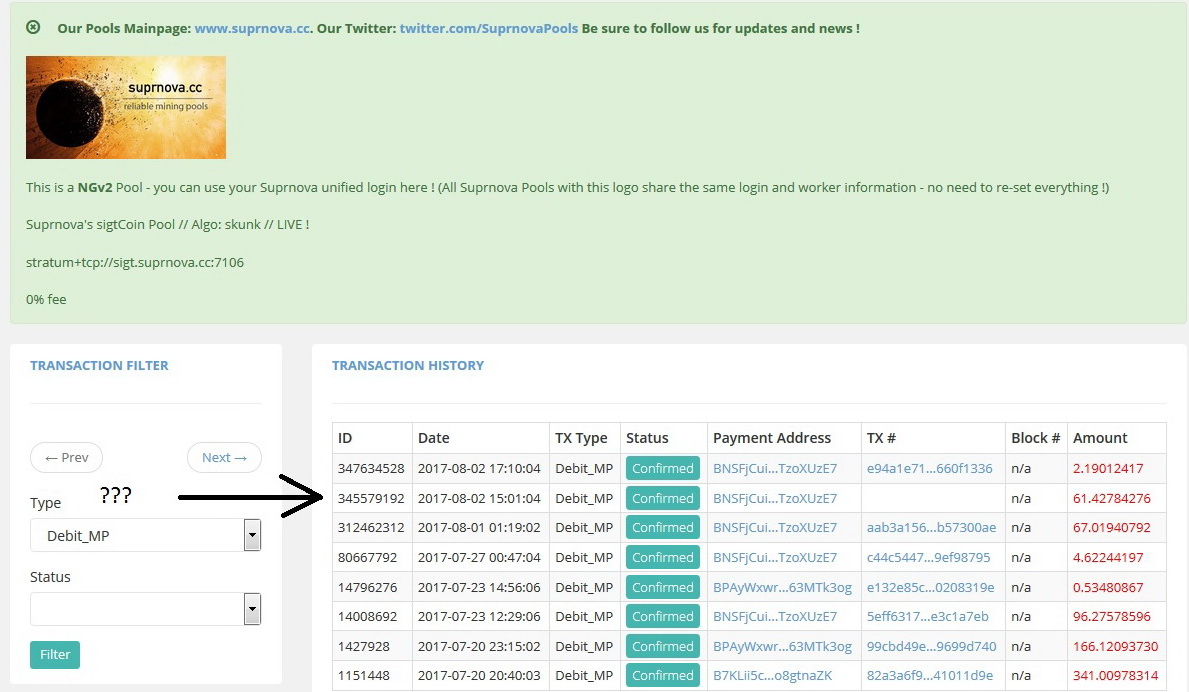Viewport: 1189px width, 692px height.
Task: Go to the previous page with Prev
Action: (67, 457)
